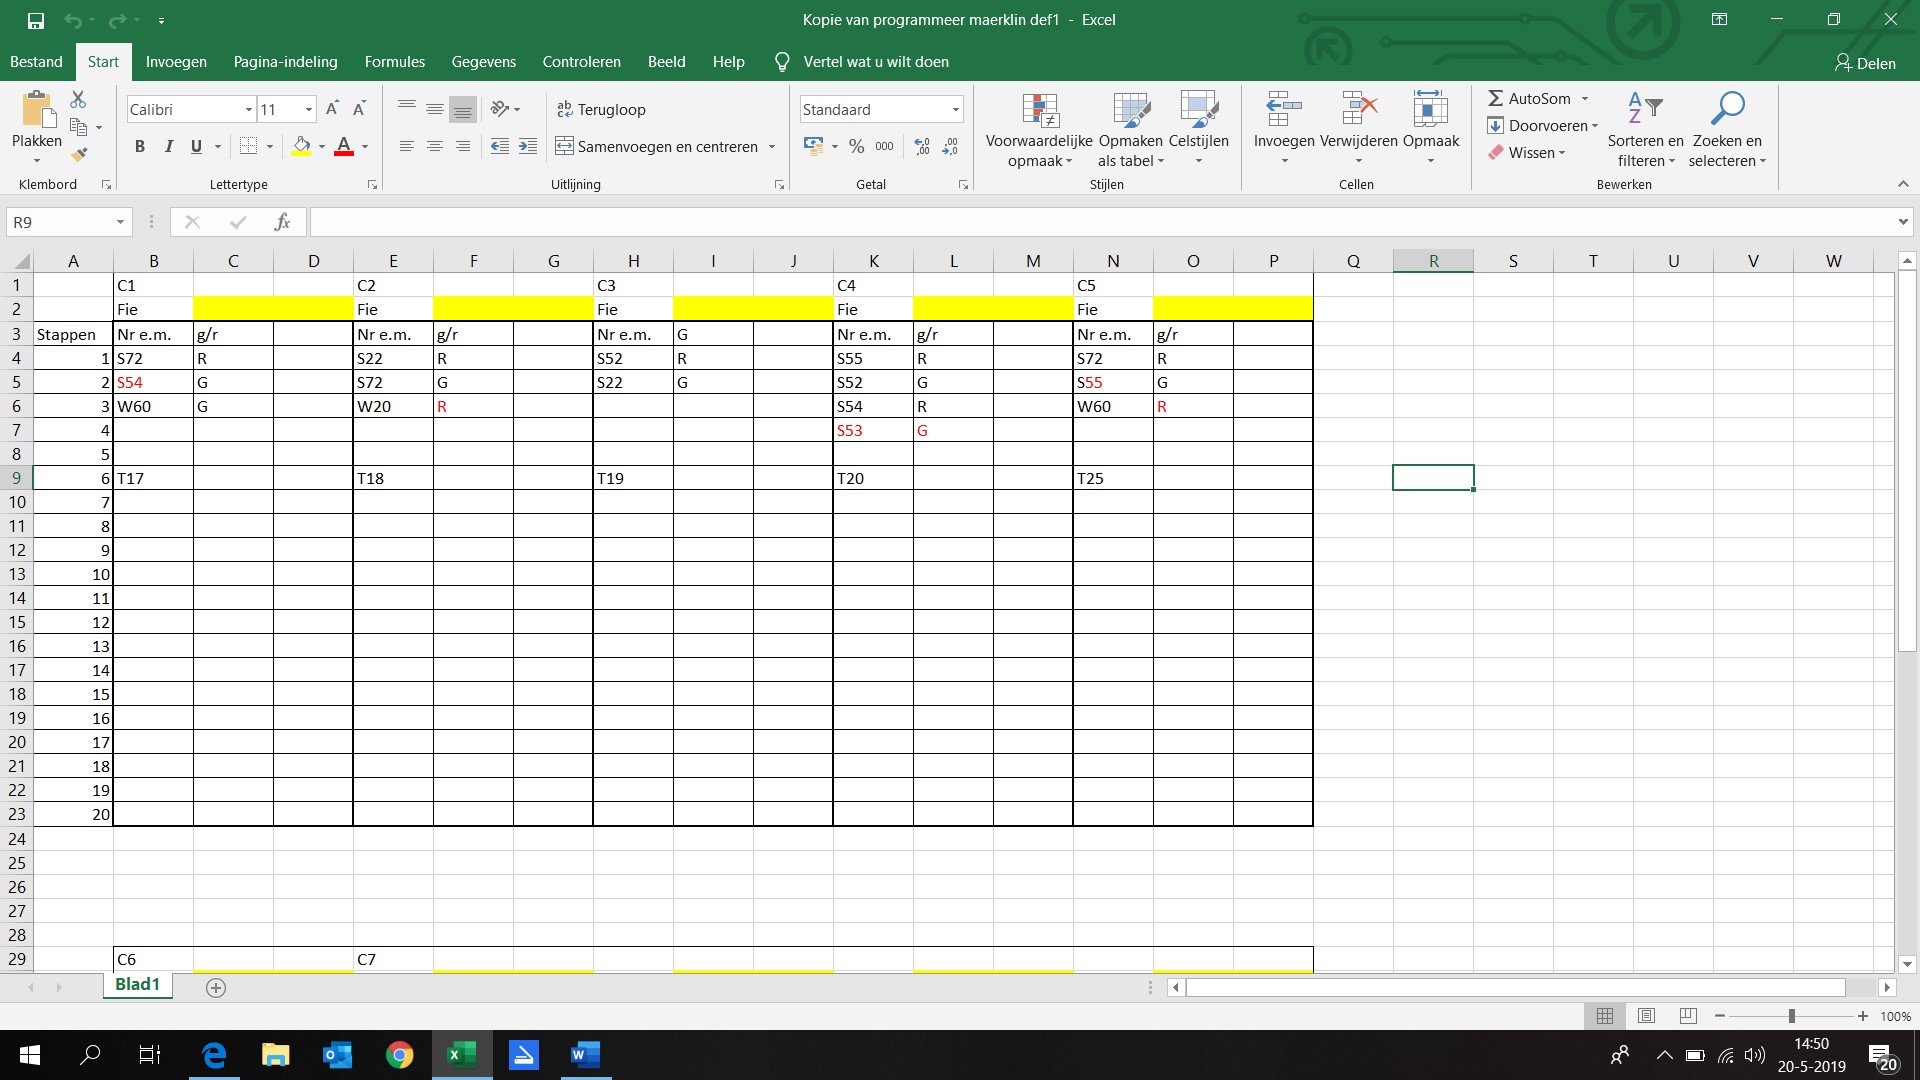Switch to Page Layout view icon

click(1647, 1016)
